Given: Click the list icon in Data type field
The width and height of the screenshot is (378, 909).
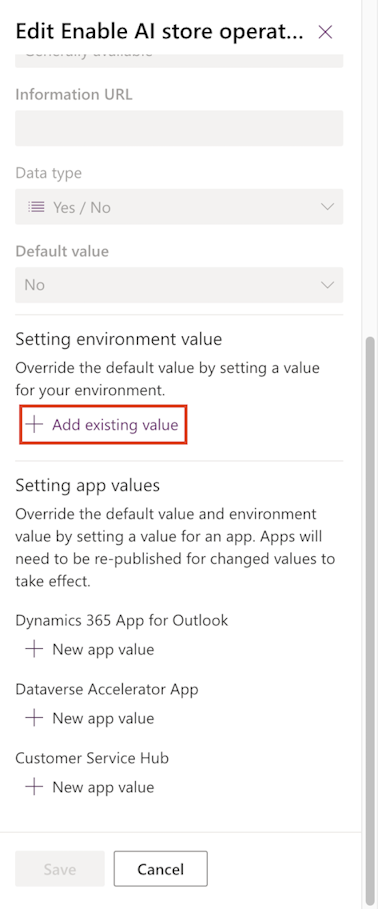Looking at the screenshot, I should pos(37,207).
